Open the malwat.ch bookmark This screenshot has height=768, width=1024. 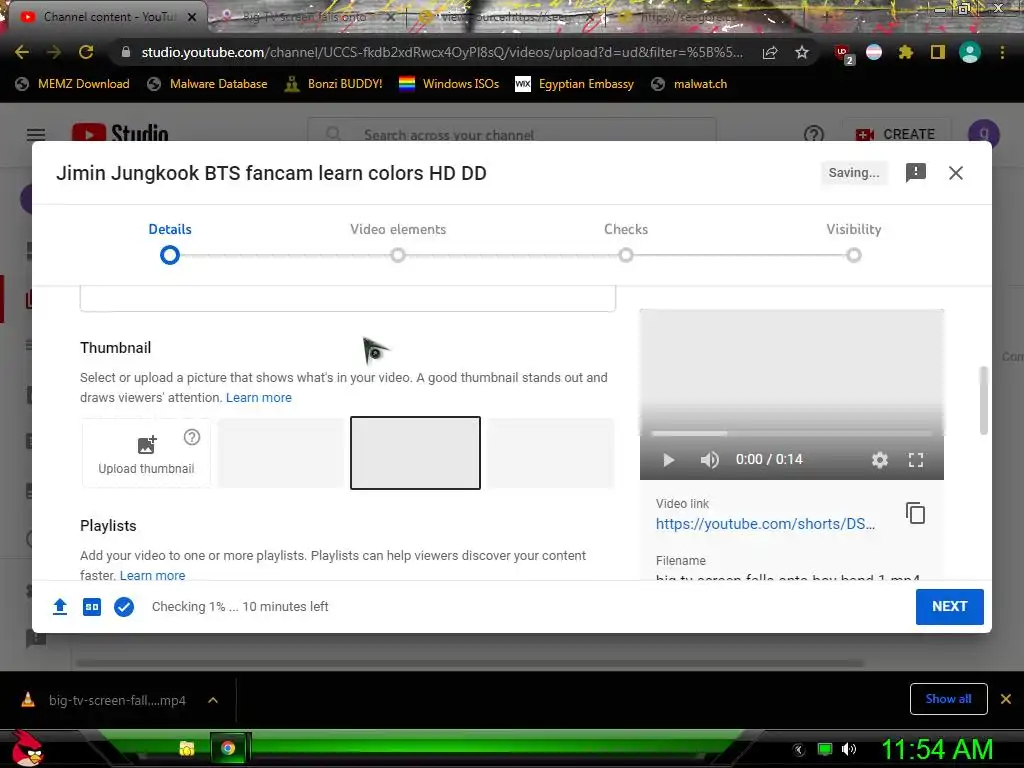[x=690, y=84]
